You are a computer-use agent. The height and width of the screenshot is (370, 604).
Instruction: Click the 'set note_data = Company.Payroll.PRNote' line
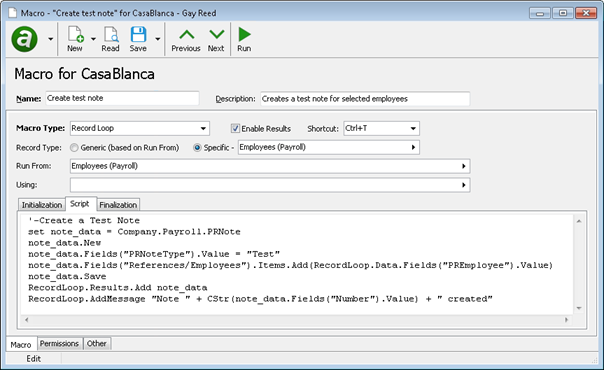(134, 232)
